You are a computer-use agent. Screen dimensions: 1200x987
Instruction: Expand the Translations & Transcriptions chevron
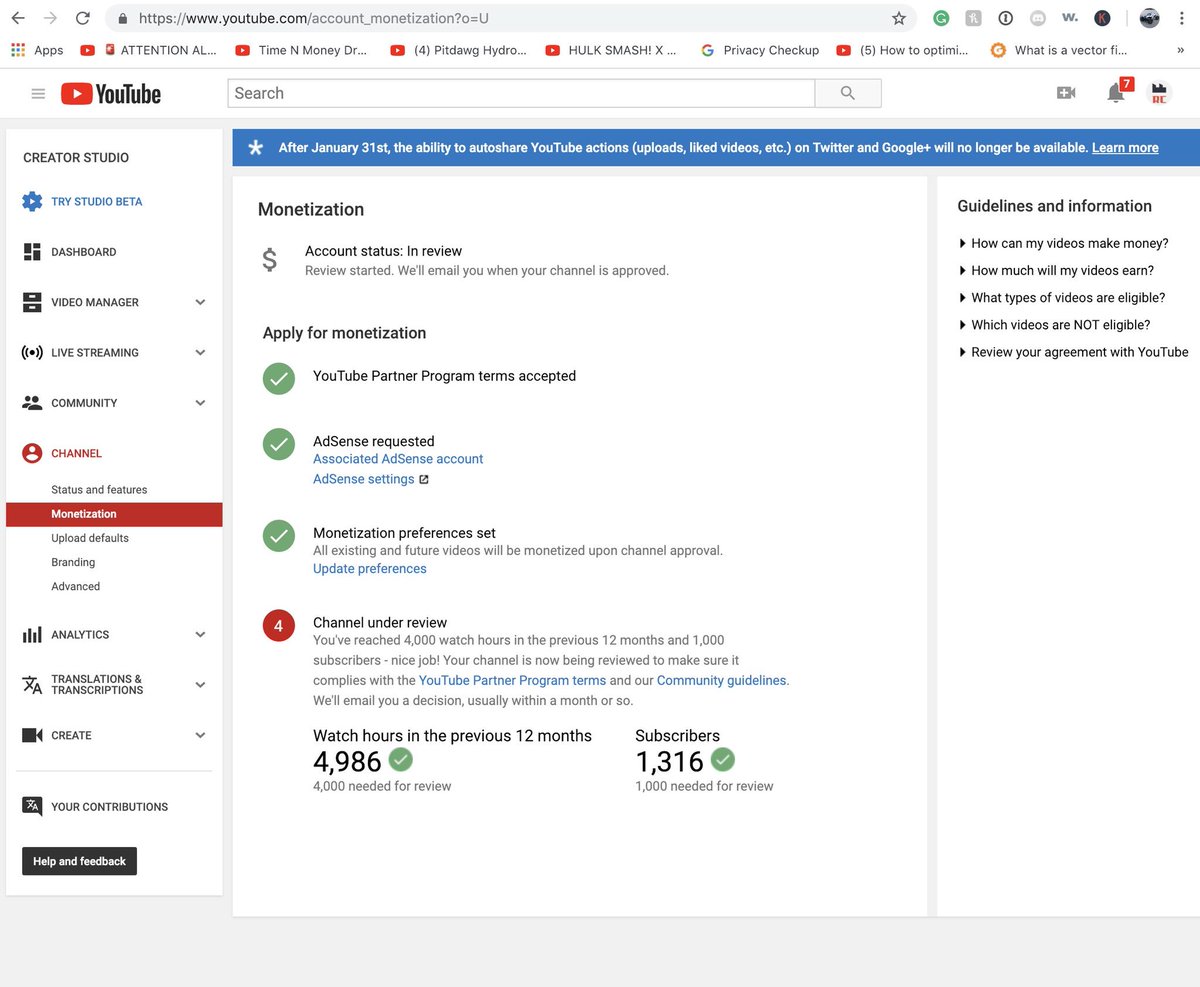200,685
